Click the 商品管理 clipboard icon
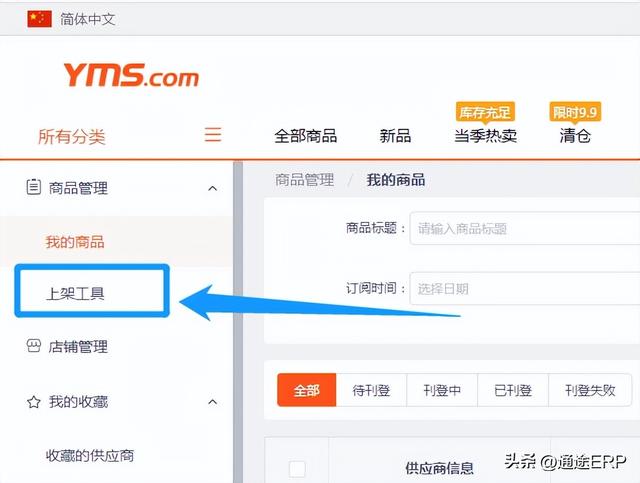The image size is (640, 483). 33,187
